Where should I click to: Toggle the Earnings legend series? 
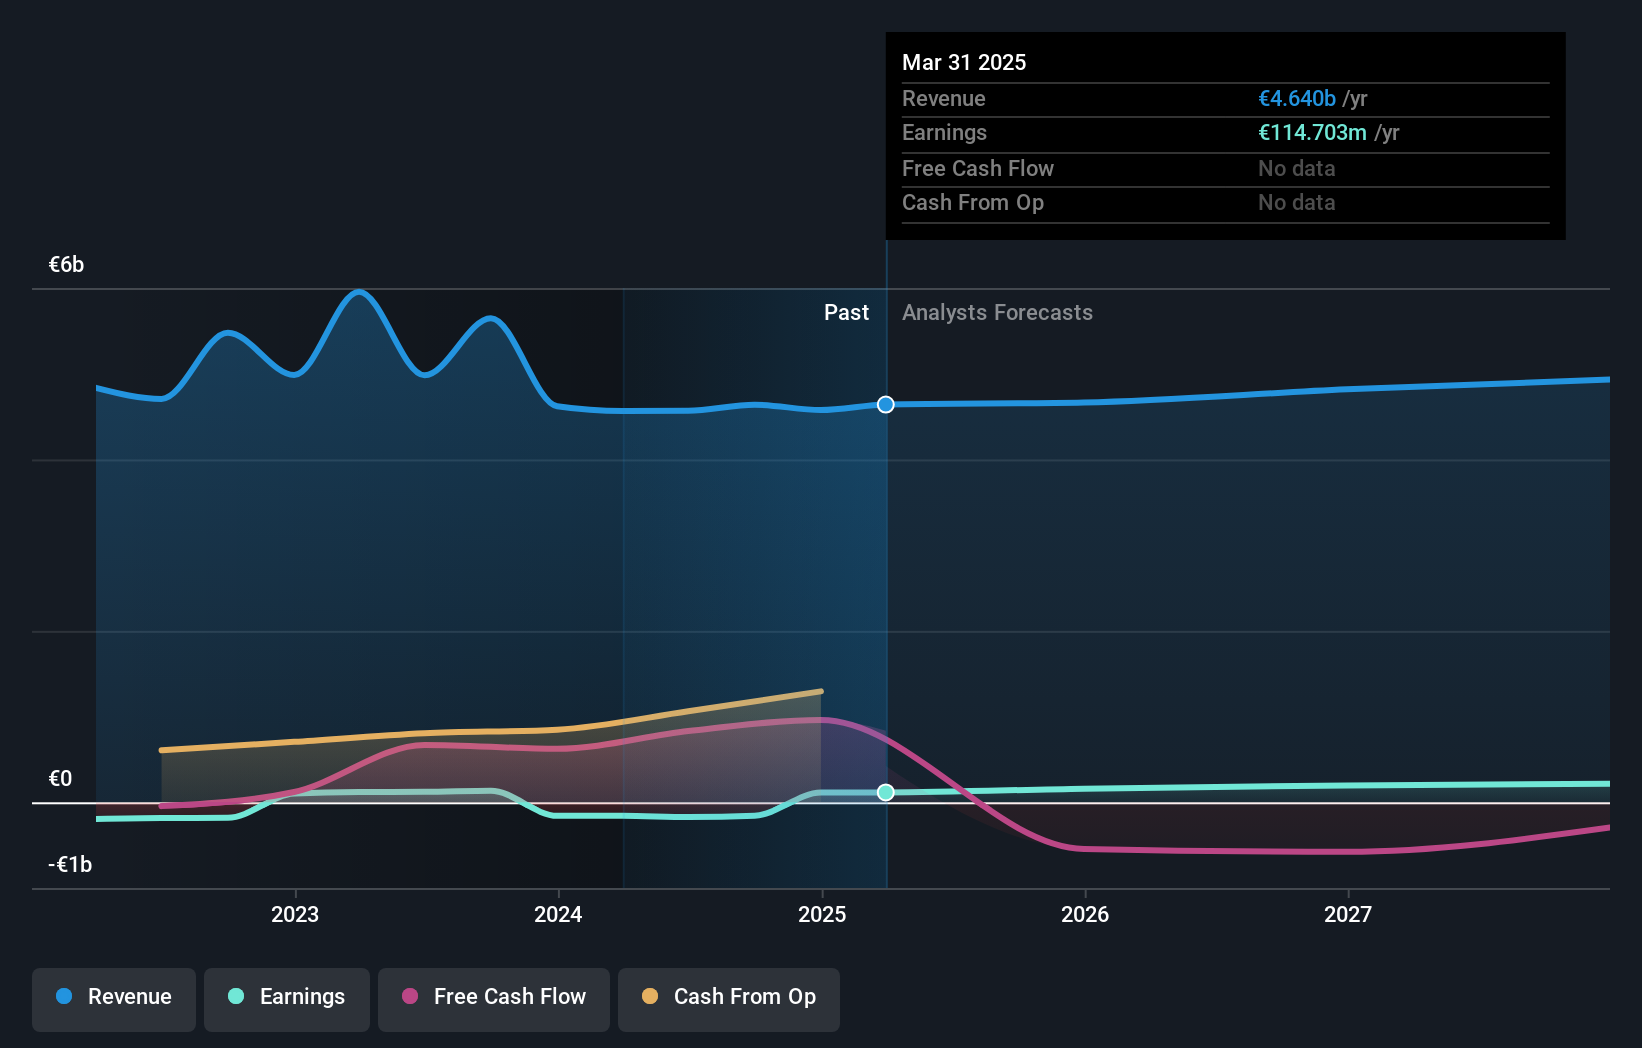pyautogui.click(x=287, y=999)
